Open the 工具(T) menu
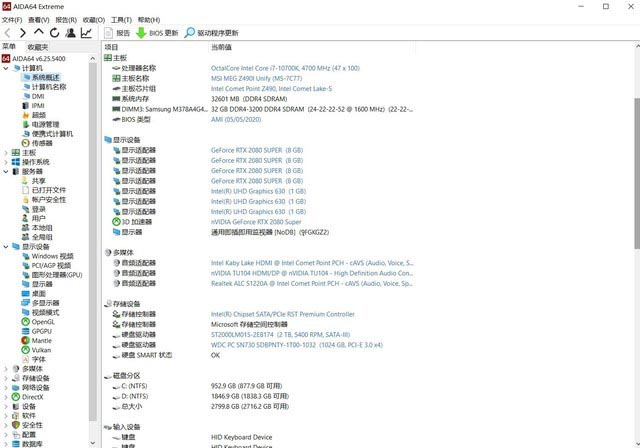 pyautogui.click(x=121, y=20)
